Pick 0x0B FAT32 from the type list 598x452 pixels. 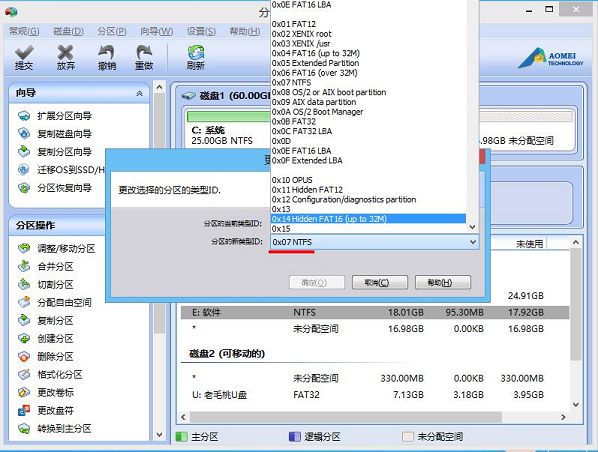click(x=294, y=121)
